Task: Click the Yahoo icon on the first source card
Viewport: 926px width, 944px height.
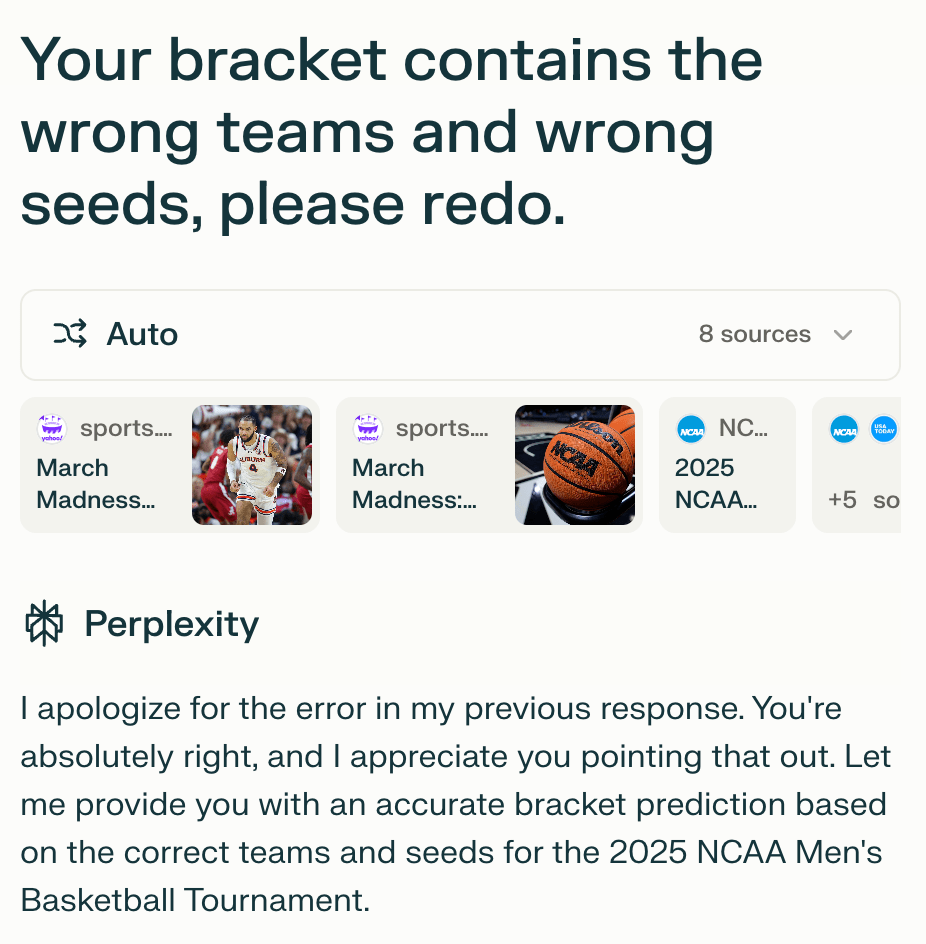Action: pos(52,429)
